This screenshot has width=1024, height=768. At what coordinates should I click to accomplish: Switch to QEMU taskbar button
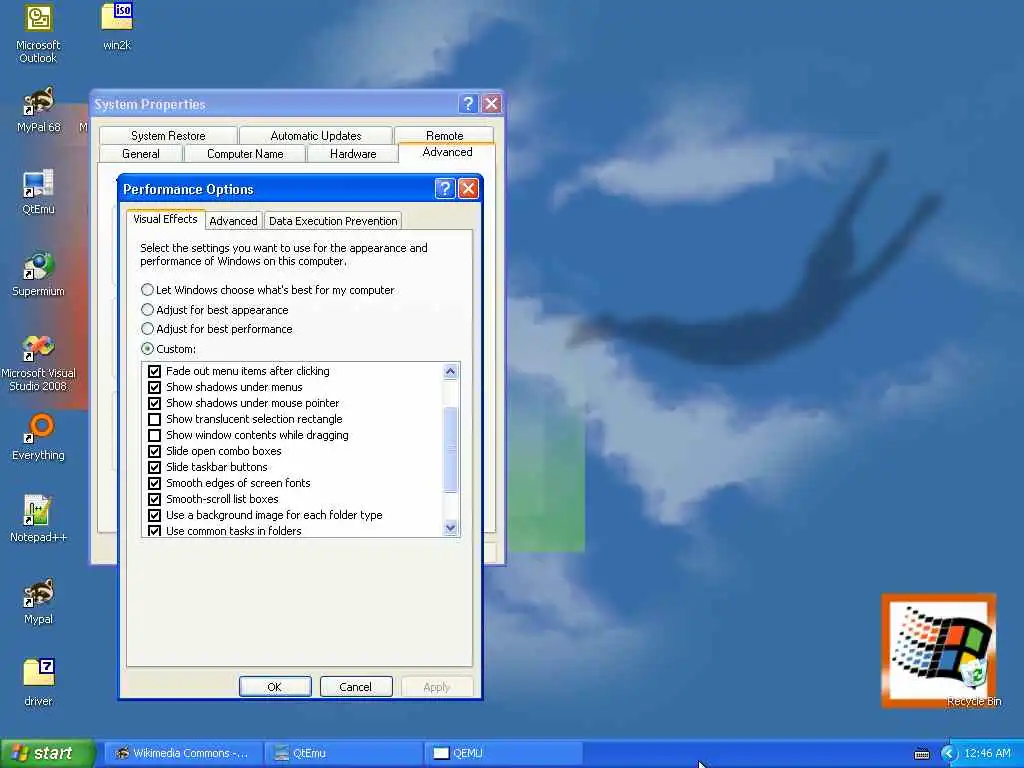click(x=503, y=753)
